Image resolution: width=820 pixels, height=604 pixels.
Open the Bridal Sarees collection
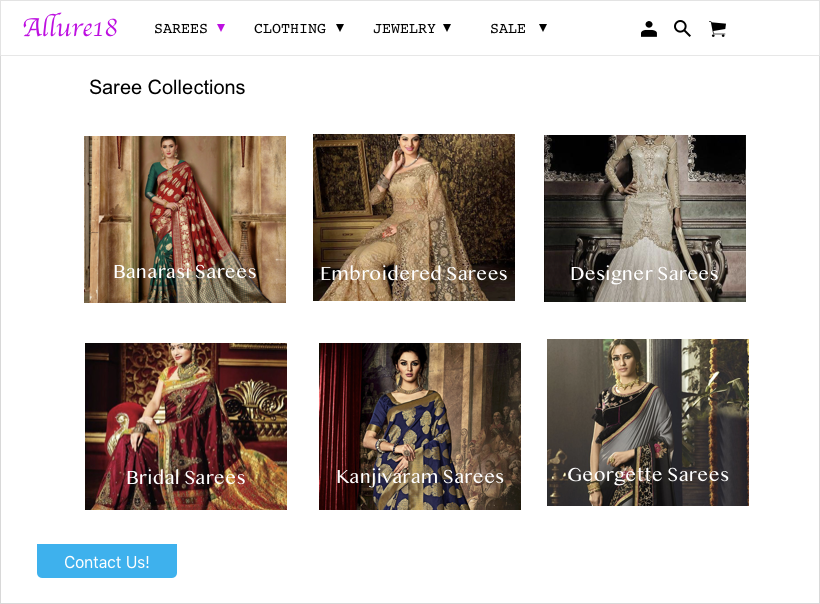click(x=185, y=426)
